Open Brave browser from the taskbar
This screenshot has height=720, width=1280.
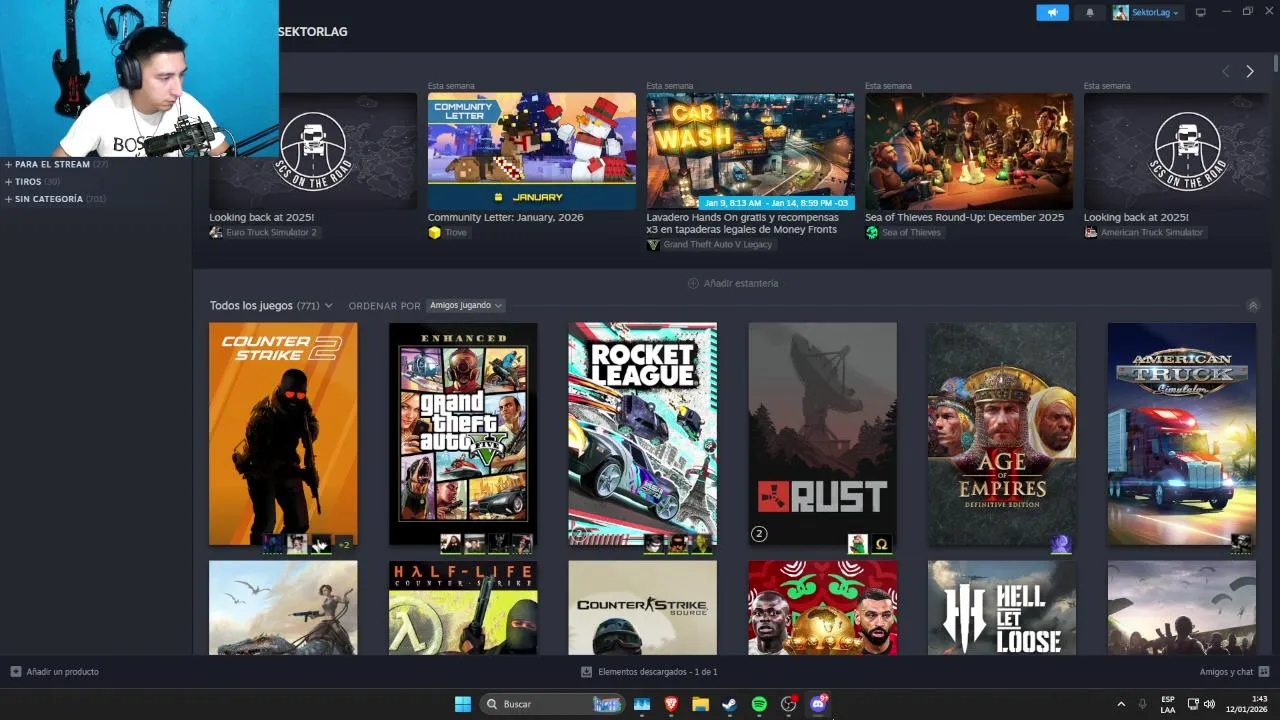(671, 704)
